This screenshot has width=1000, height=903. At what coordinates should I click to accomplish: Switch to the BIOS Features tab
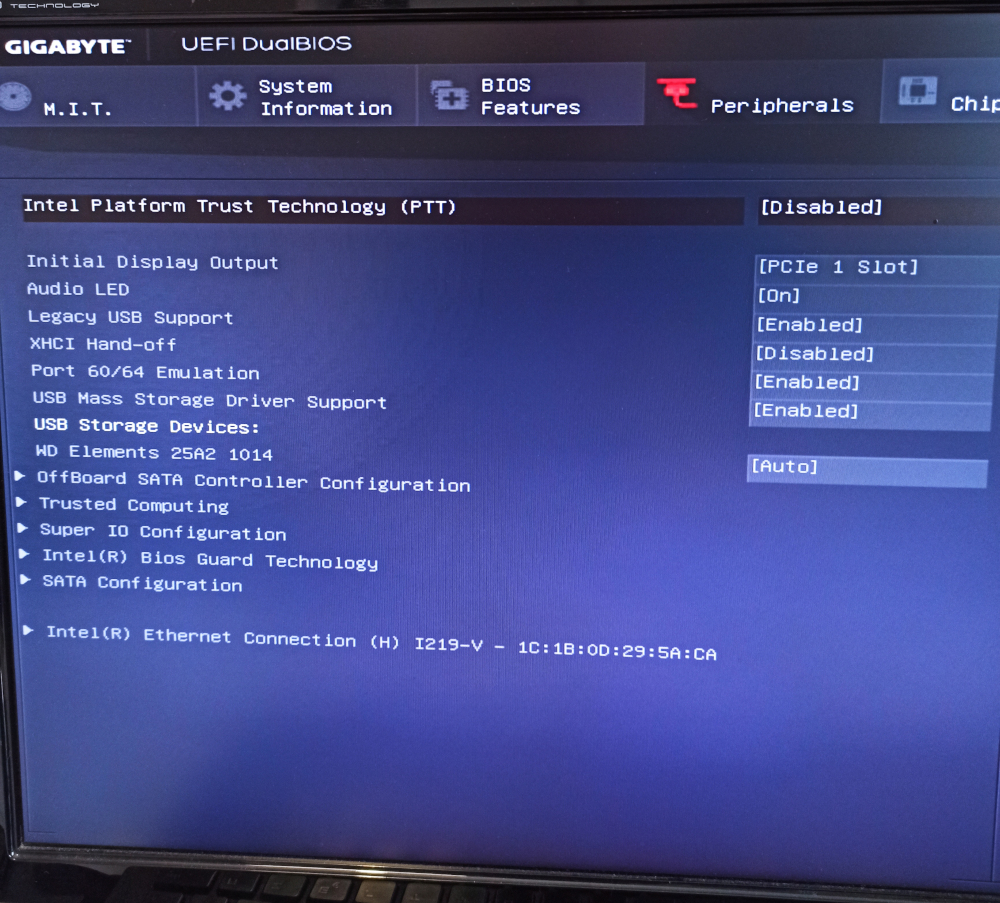(529, 96)
